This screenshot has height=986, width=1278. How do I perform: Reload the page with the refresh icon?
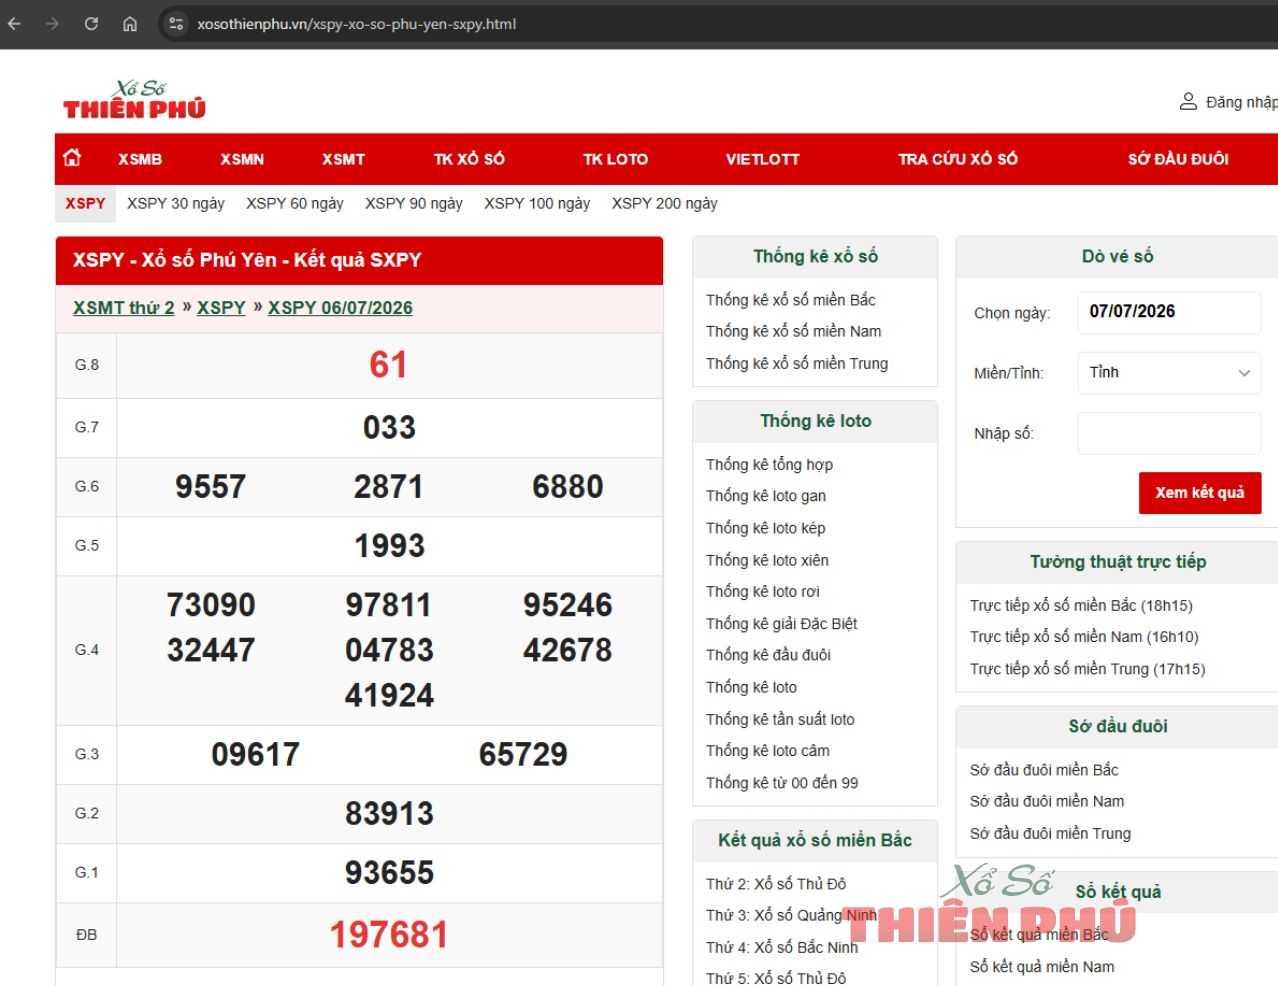(x=91, y=24)
